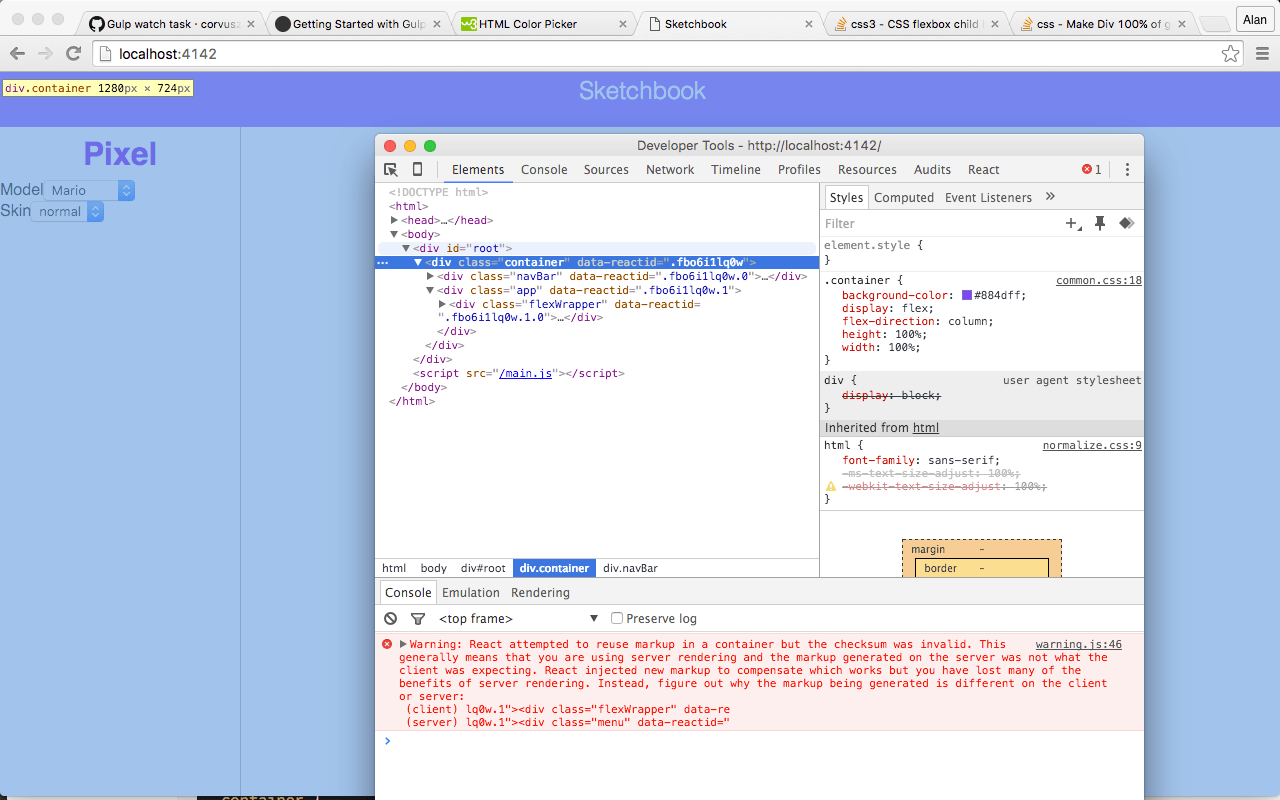
Task: Open the /main.js script link
Action: [x=526, y=373]
